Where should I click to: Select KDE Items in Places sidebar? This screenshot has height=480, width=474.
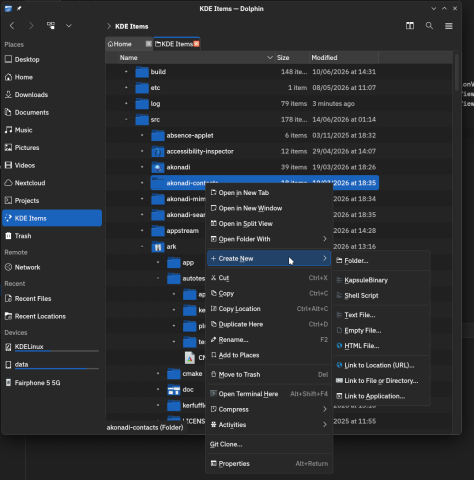tap(52, 218)
